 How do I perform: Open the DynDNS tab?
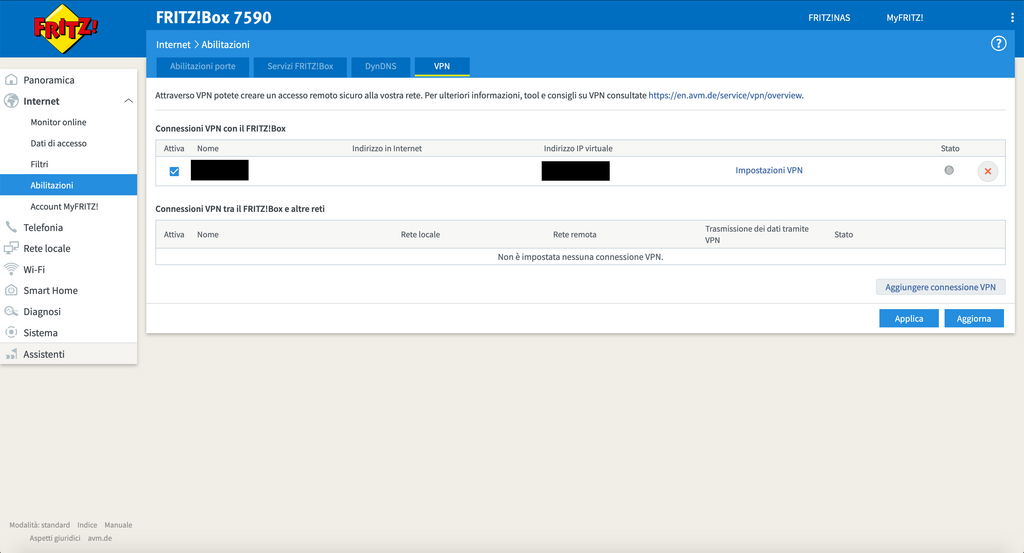pyautogui.click(x=381, y=67)
